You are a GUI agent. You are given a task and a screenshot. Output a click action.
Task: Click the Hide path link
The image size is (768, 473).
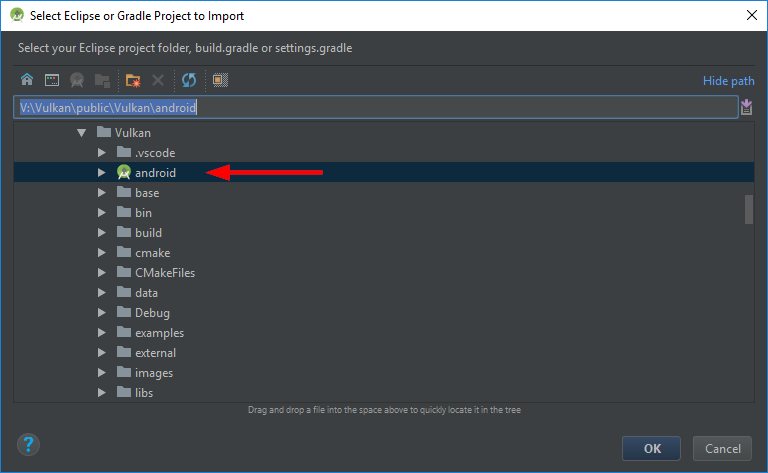728,81
